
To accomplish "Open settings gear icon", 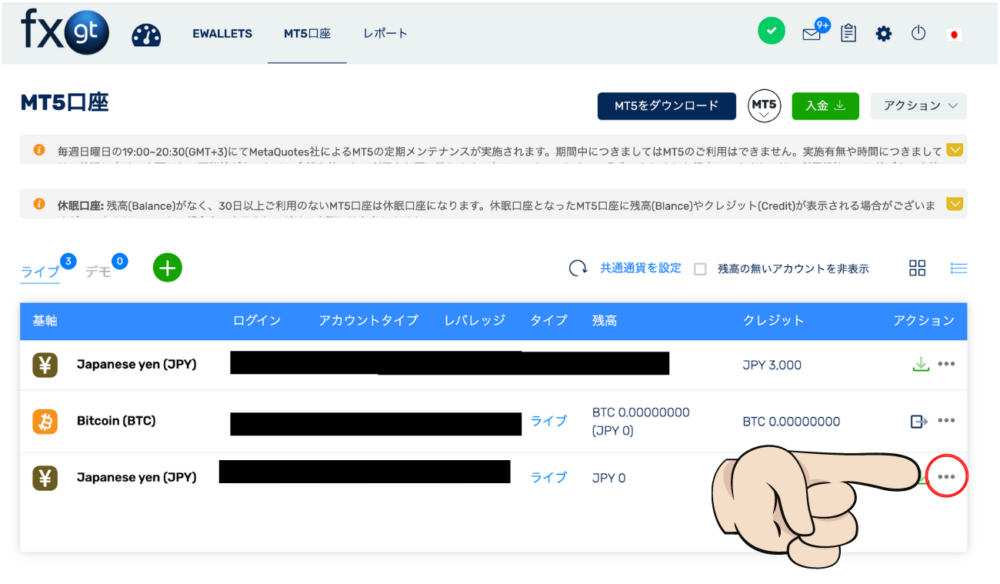I will 883,34.
